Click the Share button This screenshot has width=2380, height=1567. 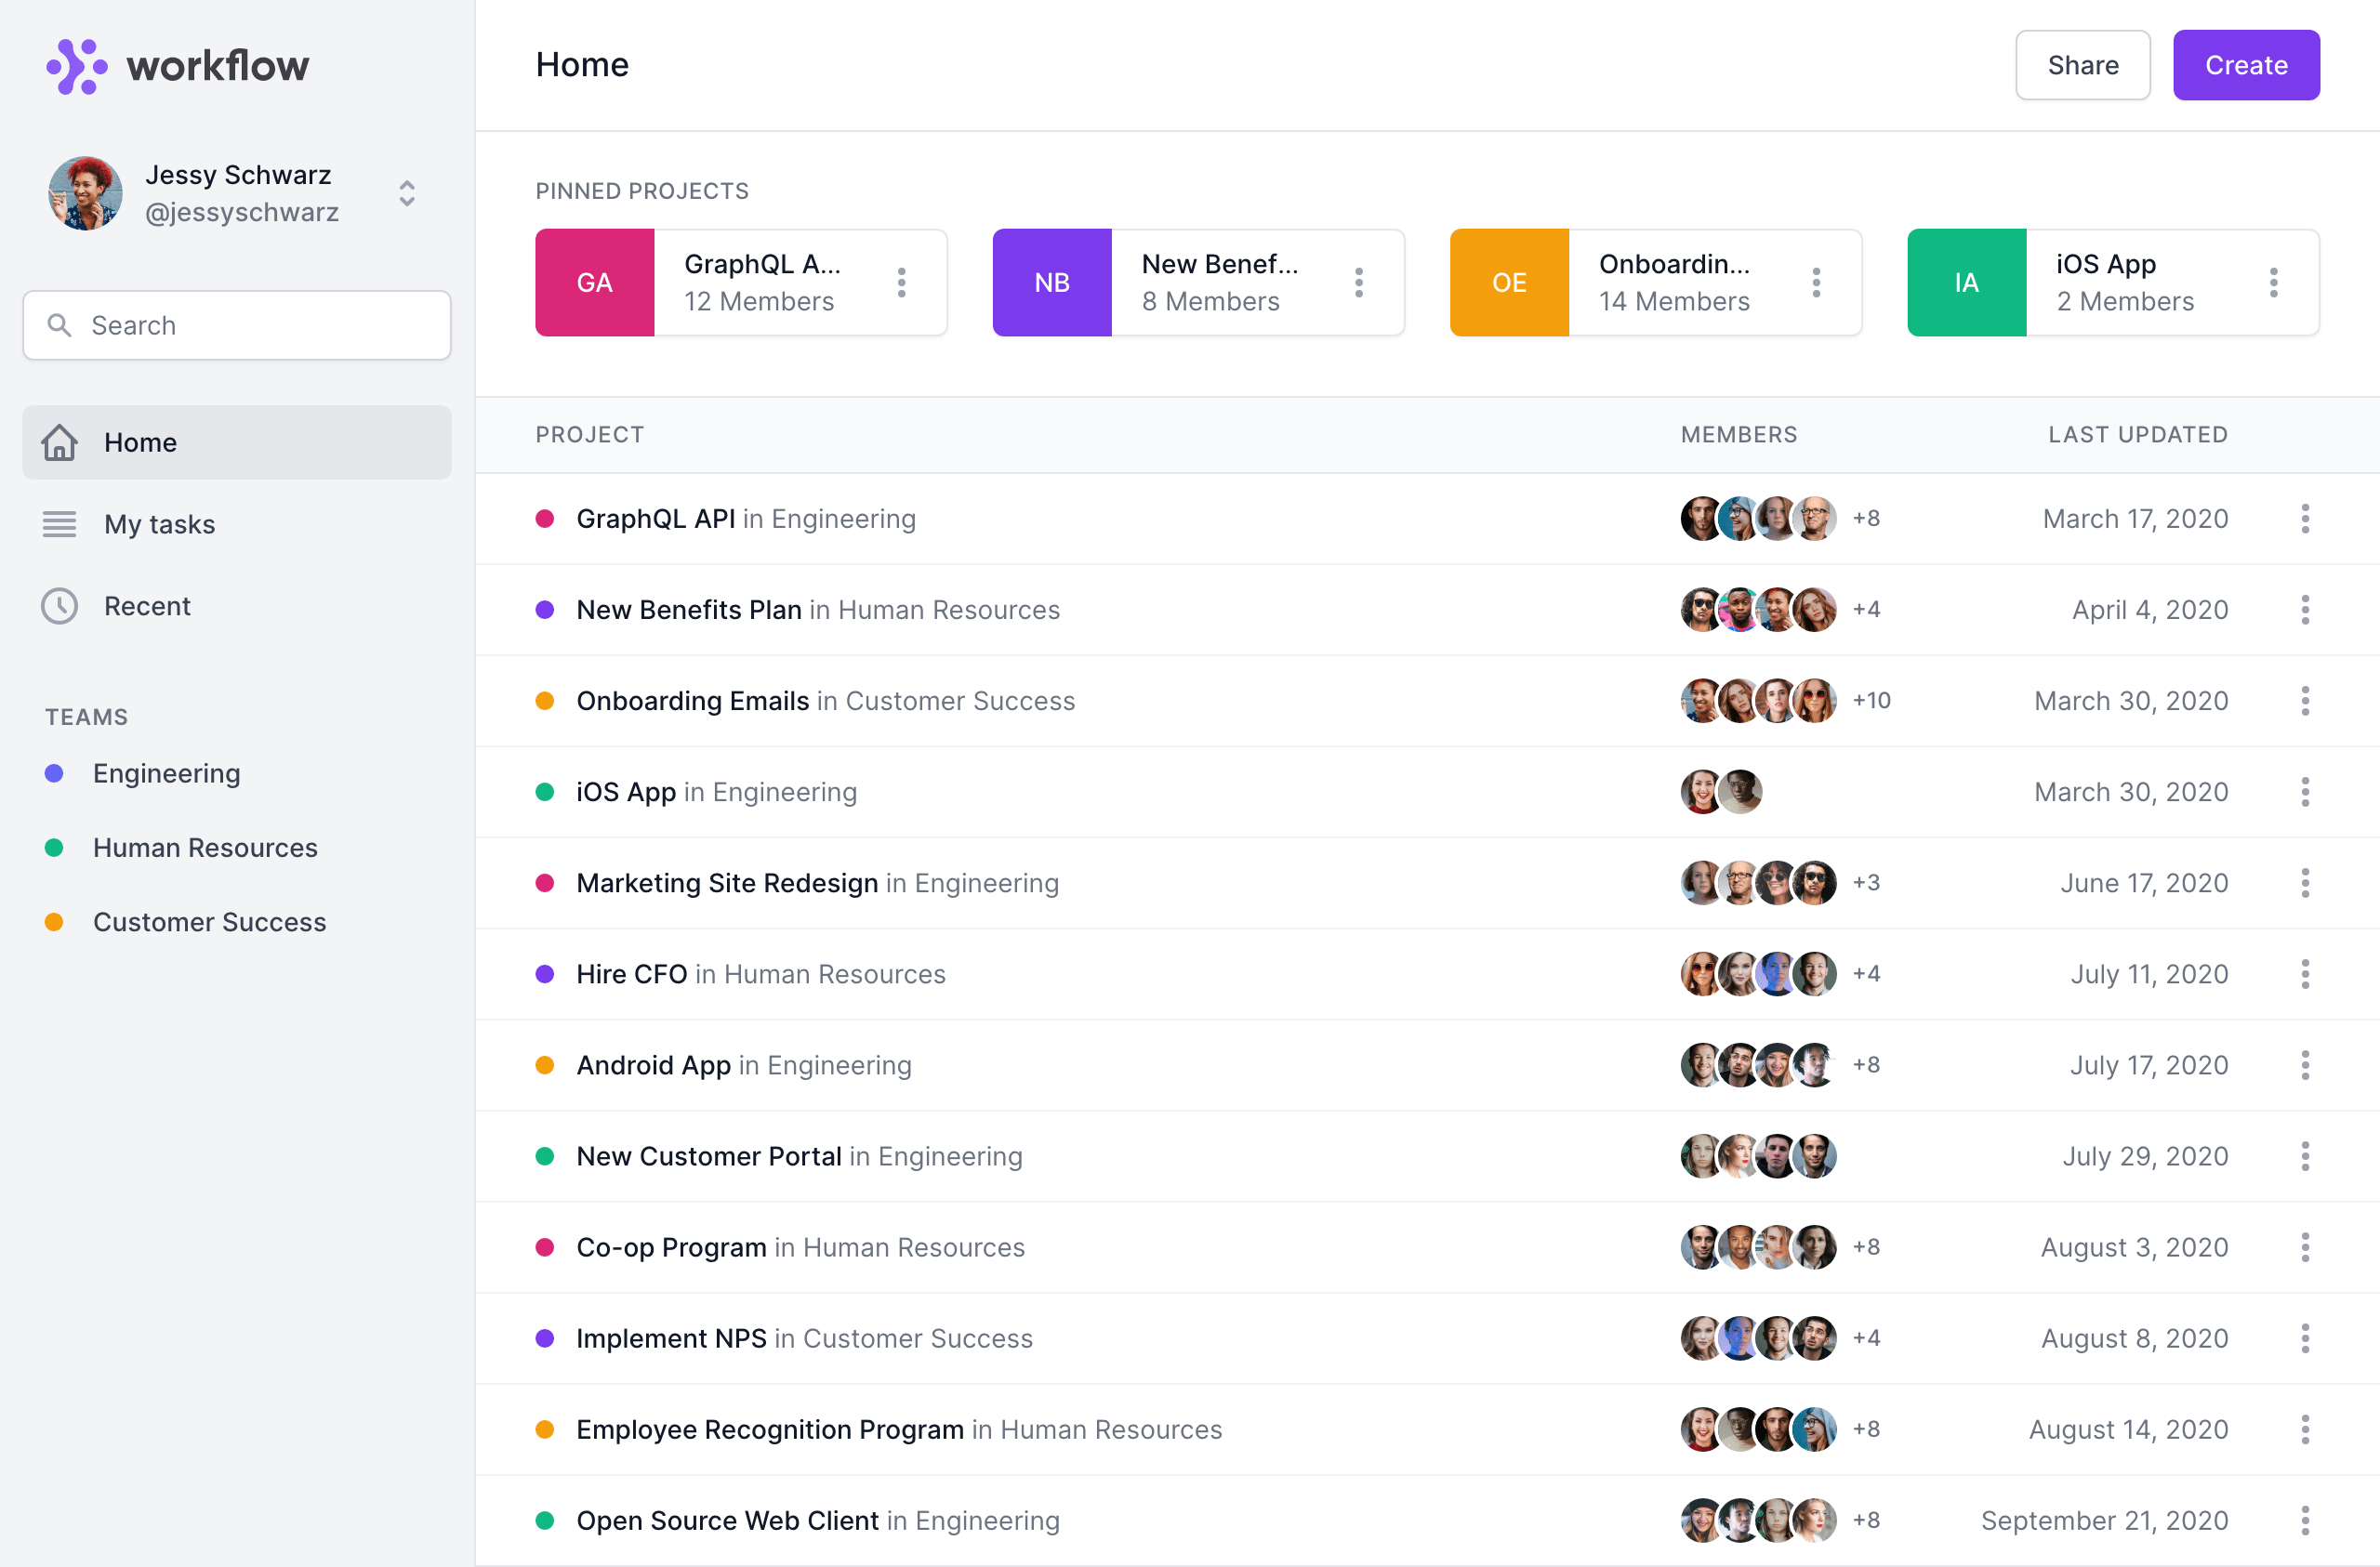2082,65
